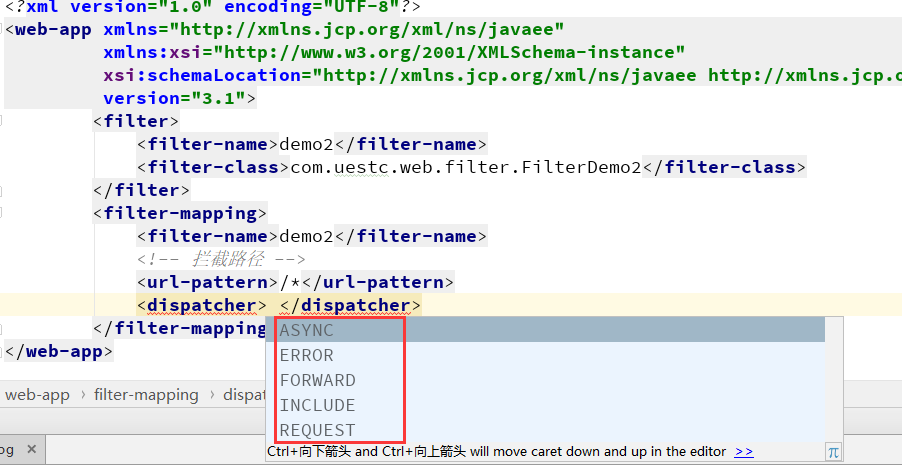Screen dimensions: 902x465
Task: Click the web-app breadcrumb
Action: point(37,395)
